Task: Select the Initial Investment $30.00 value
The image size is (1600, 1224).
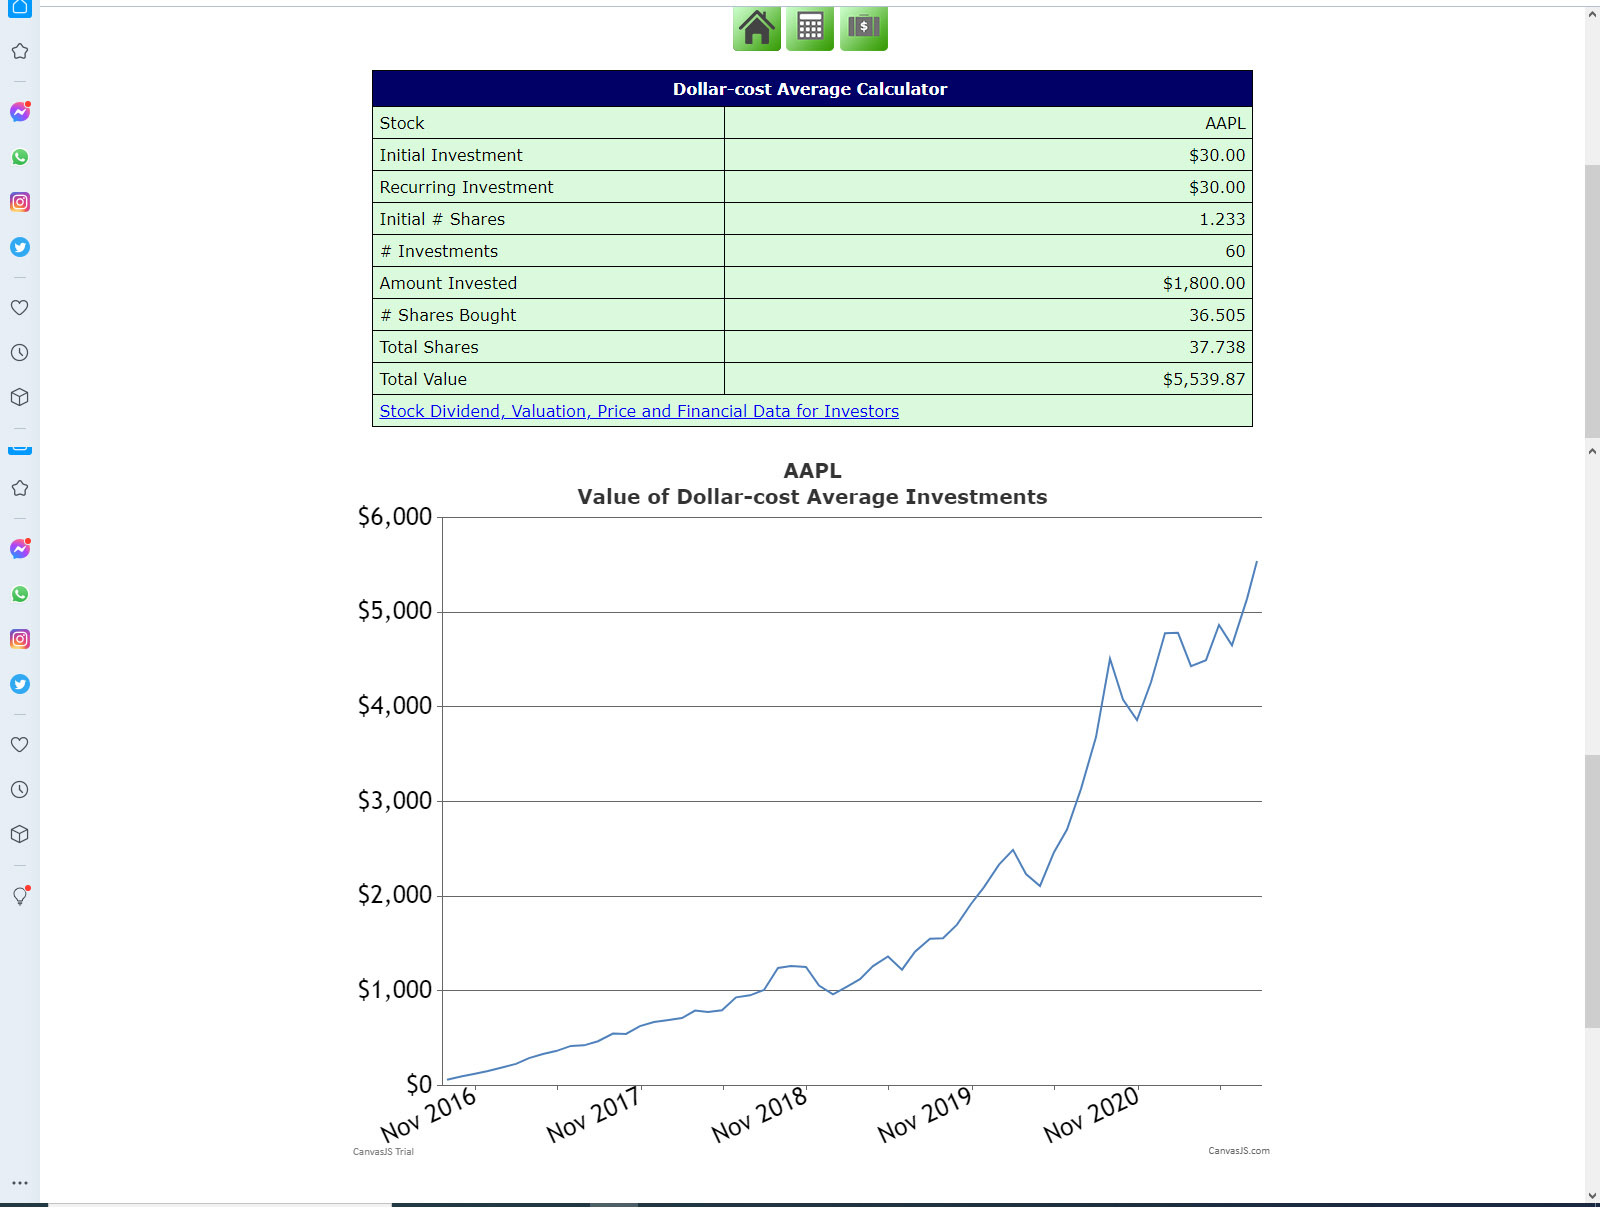Action: coord(1217,155)
